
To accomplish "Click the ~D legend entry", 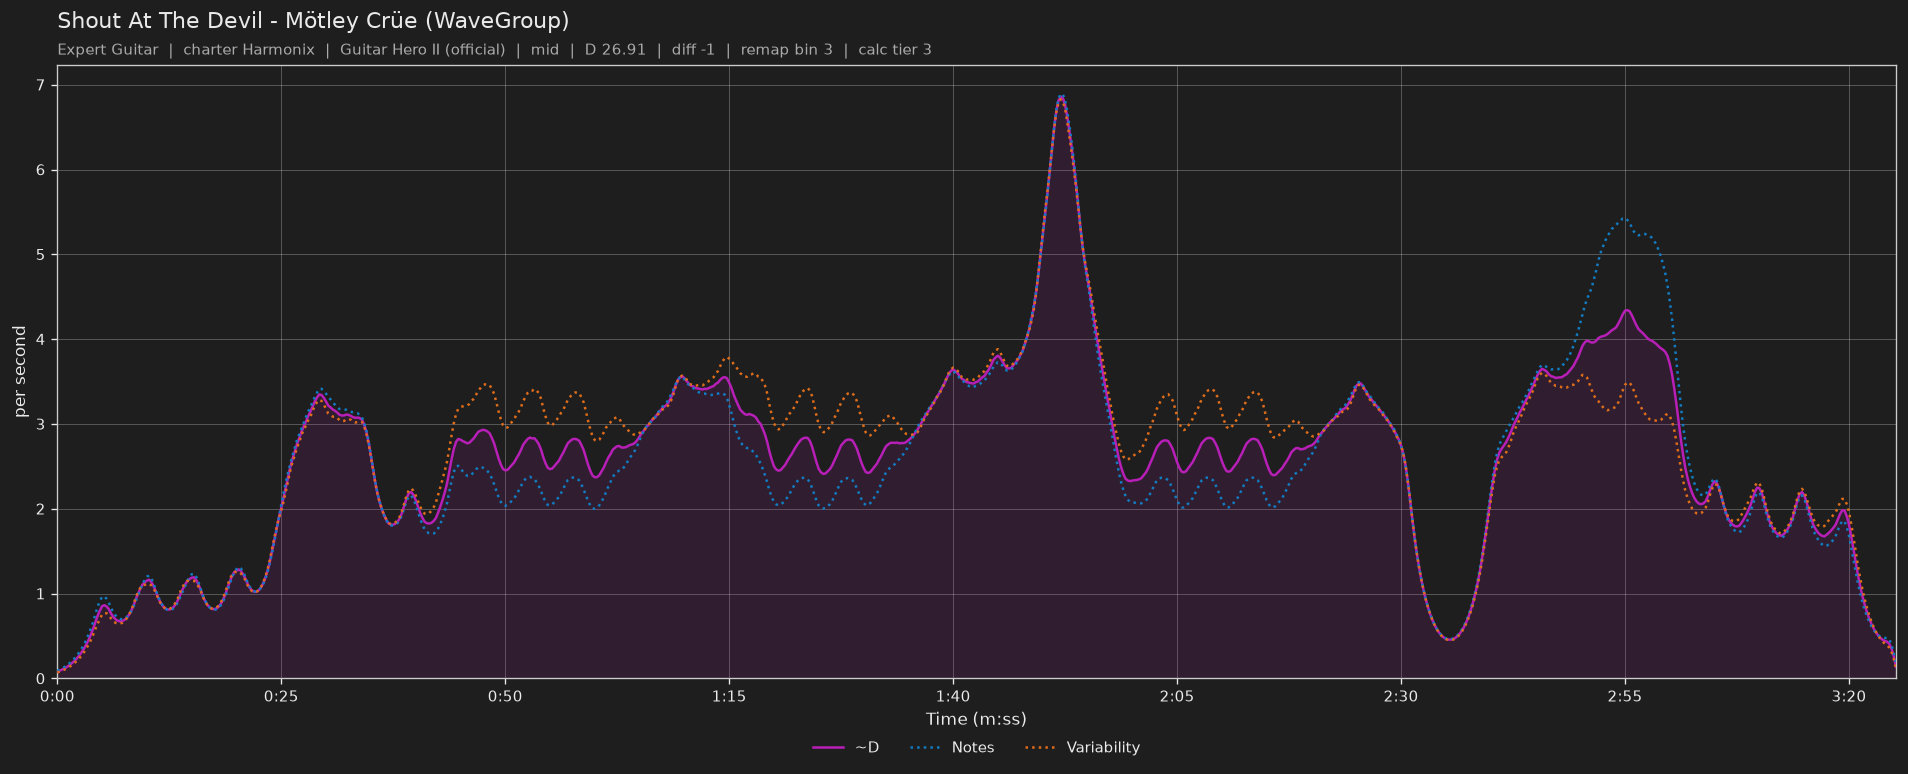I will 846,747.
